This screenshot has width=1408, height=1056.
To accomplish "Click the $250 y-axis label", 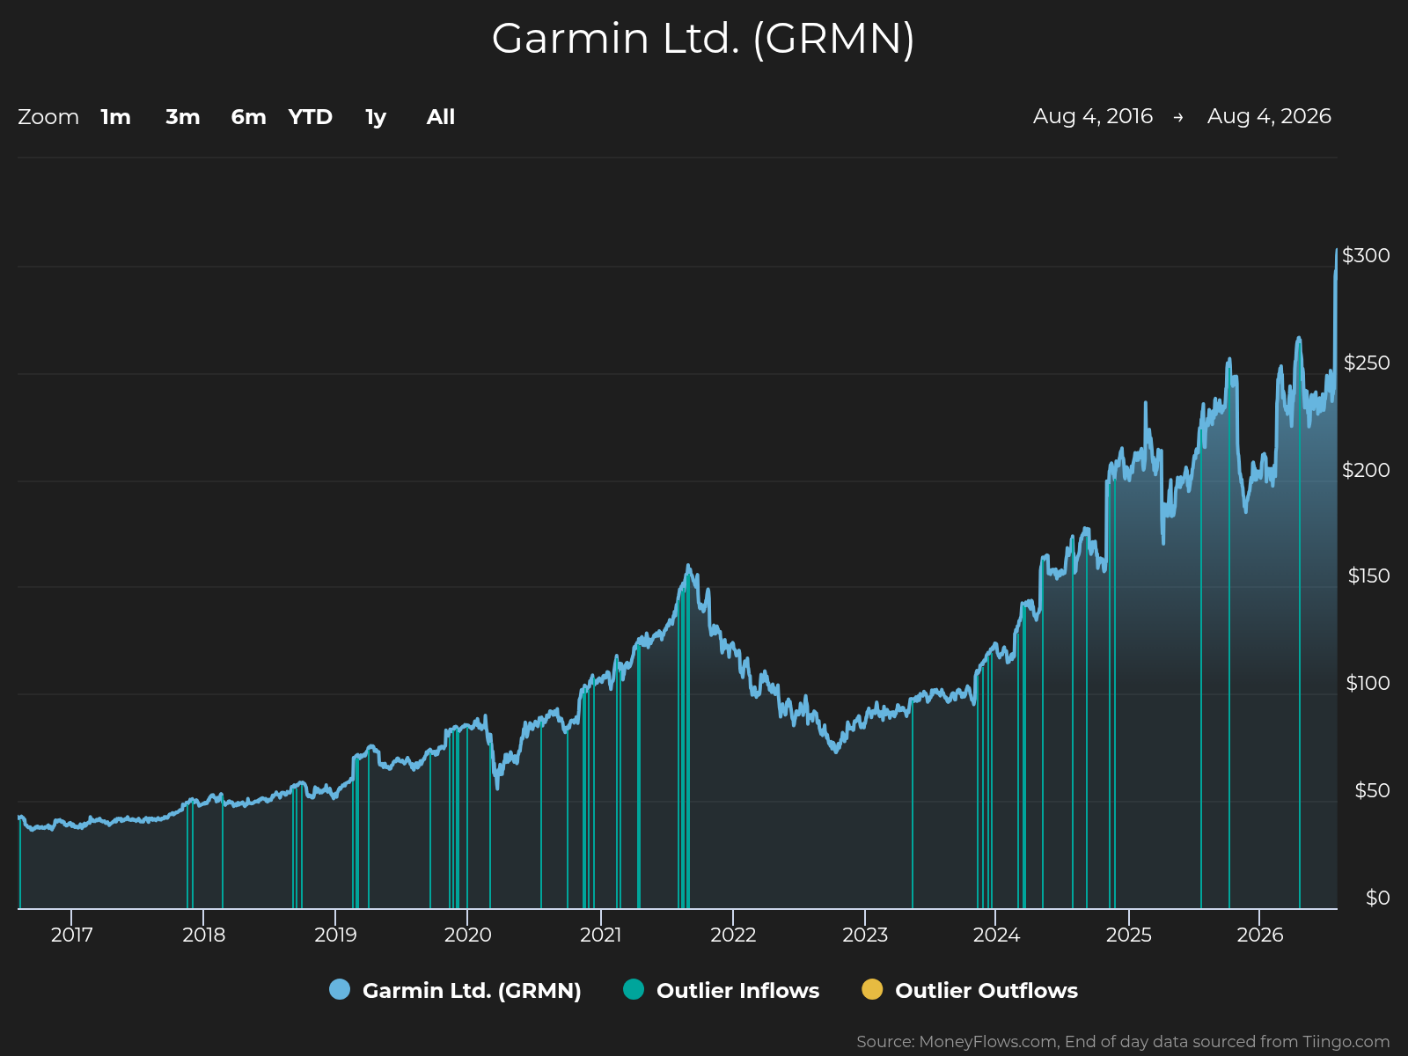I will tap(1367, 362).
